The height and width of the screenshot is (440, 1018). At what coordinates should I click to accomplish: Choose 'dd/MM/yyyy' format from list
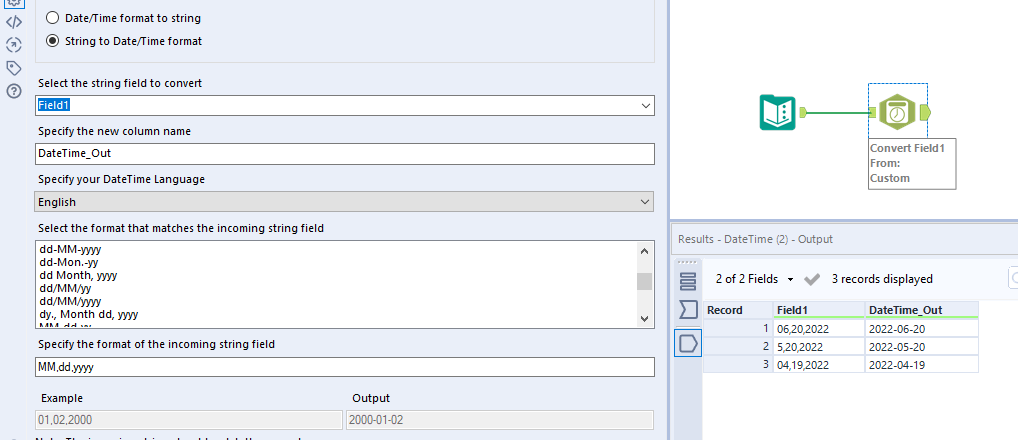pos(69,301)
